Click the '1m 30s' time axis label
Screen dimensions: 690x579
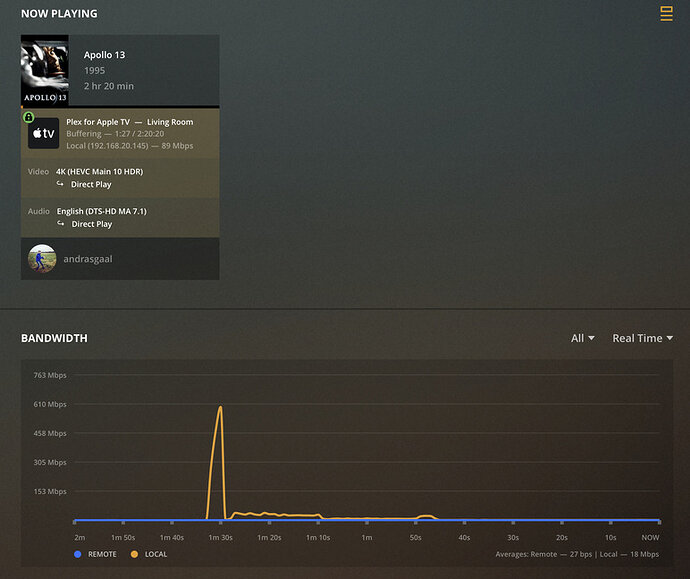click(220, 538)
